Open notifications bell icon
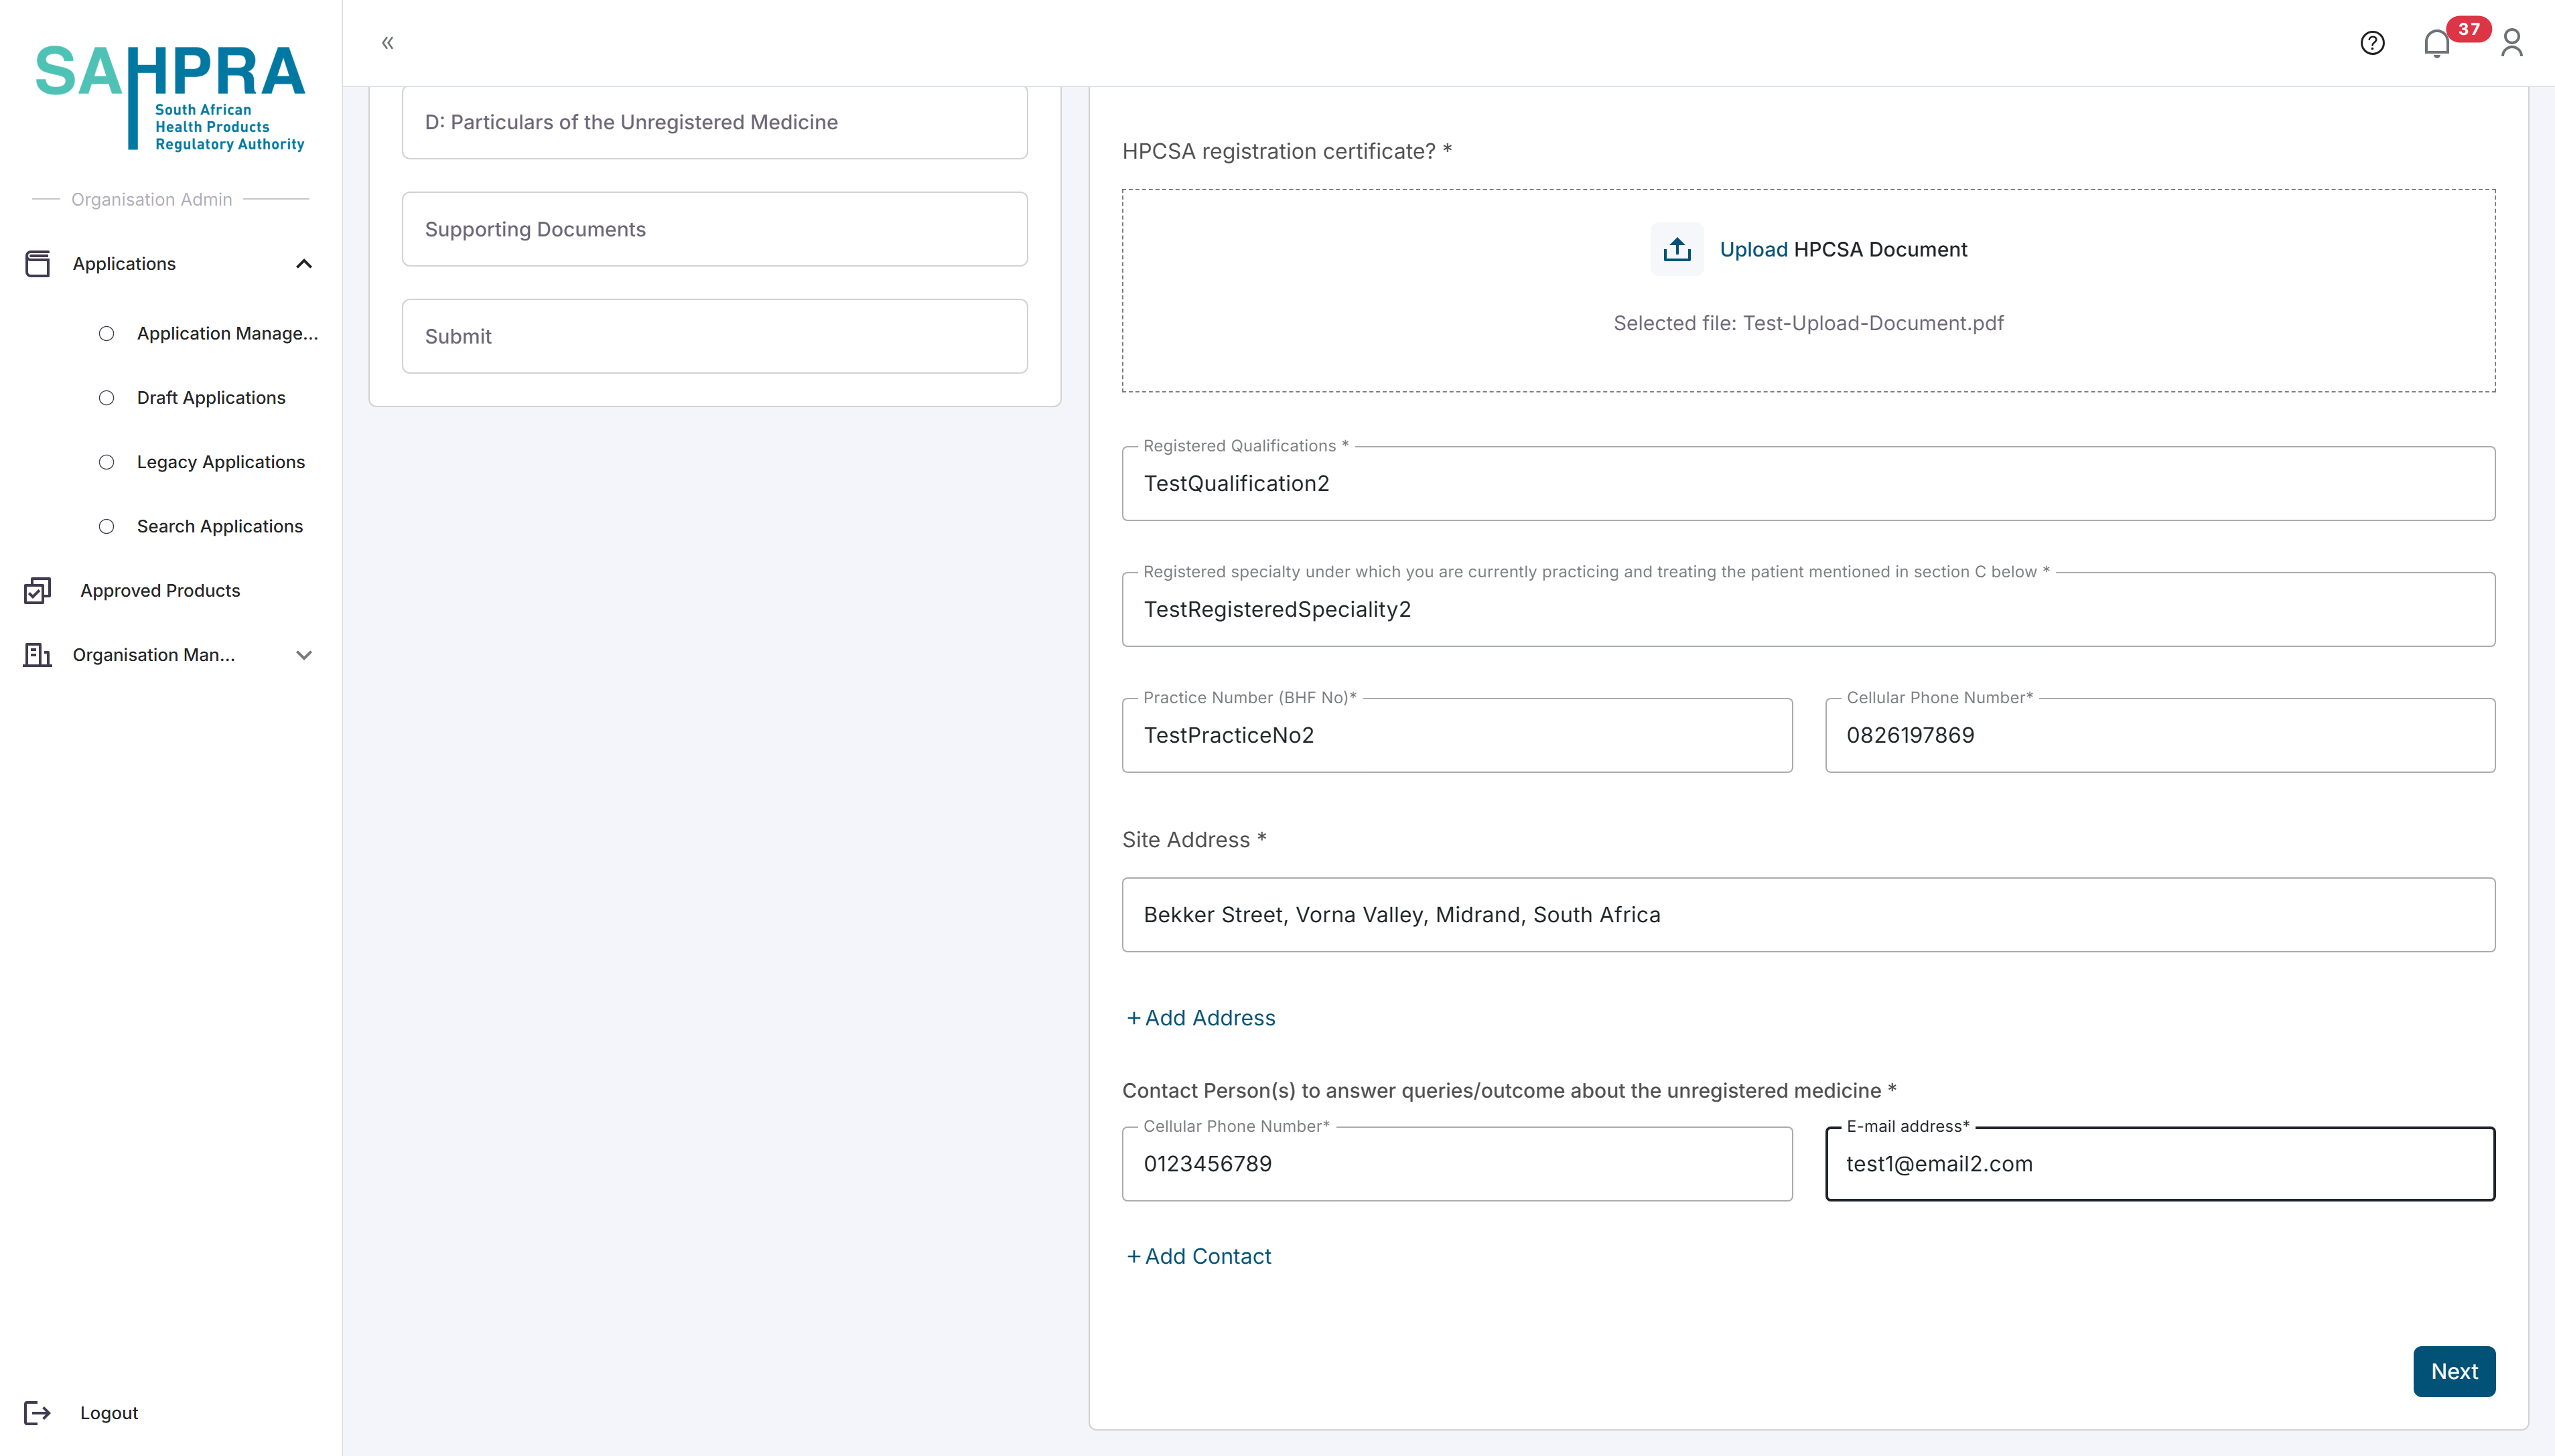This screenshot has height=1456, width=2555. (x=2437, y=44)
